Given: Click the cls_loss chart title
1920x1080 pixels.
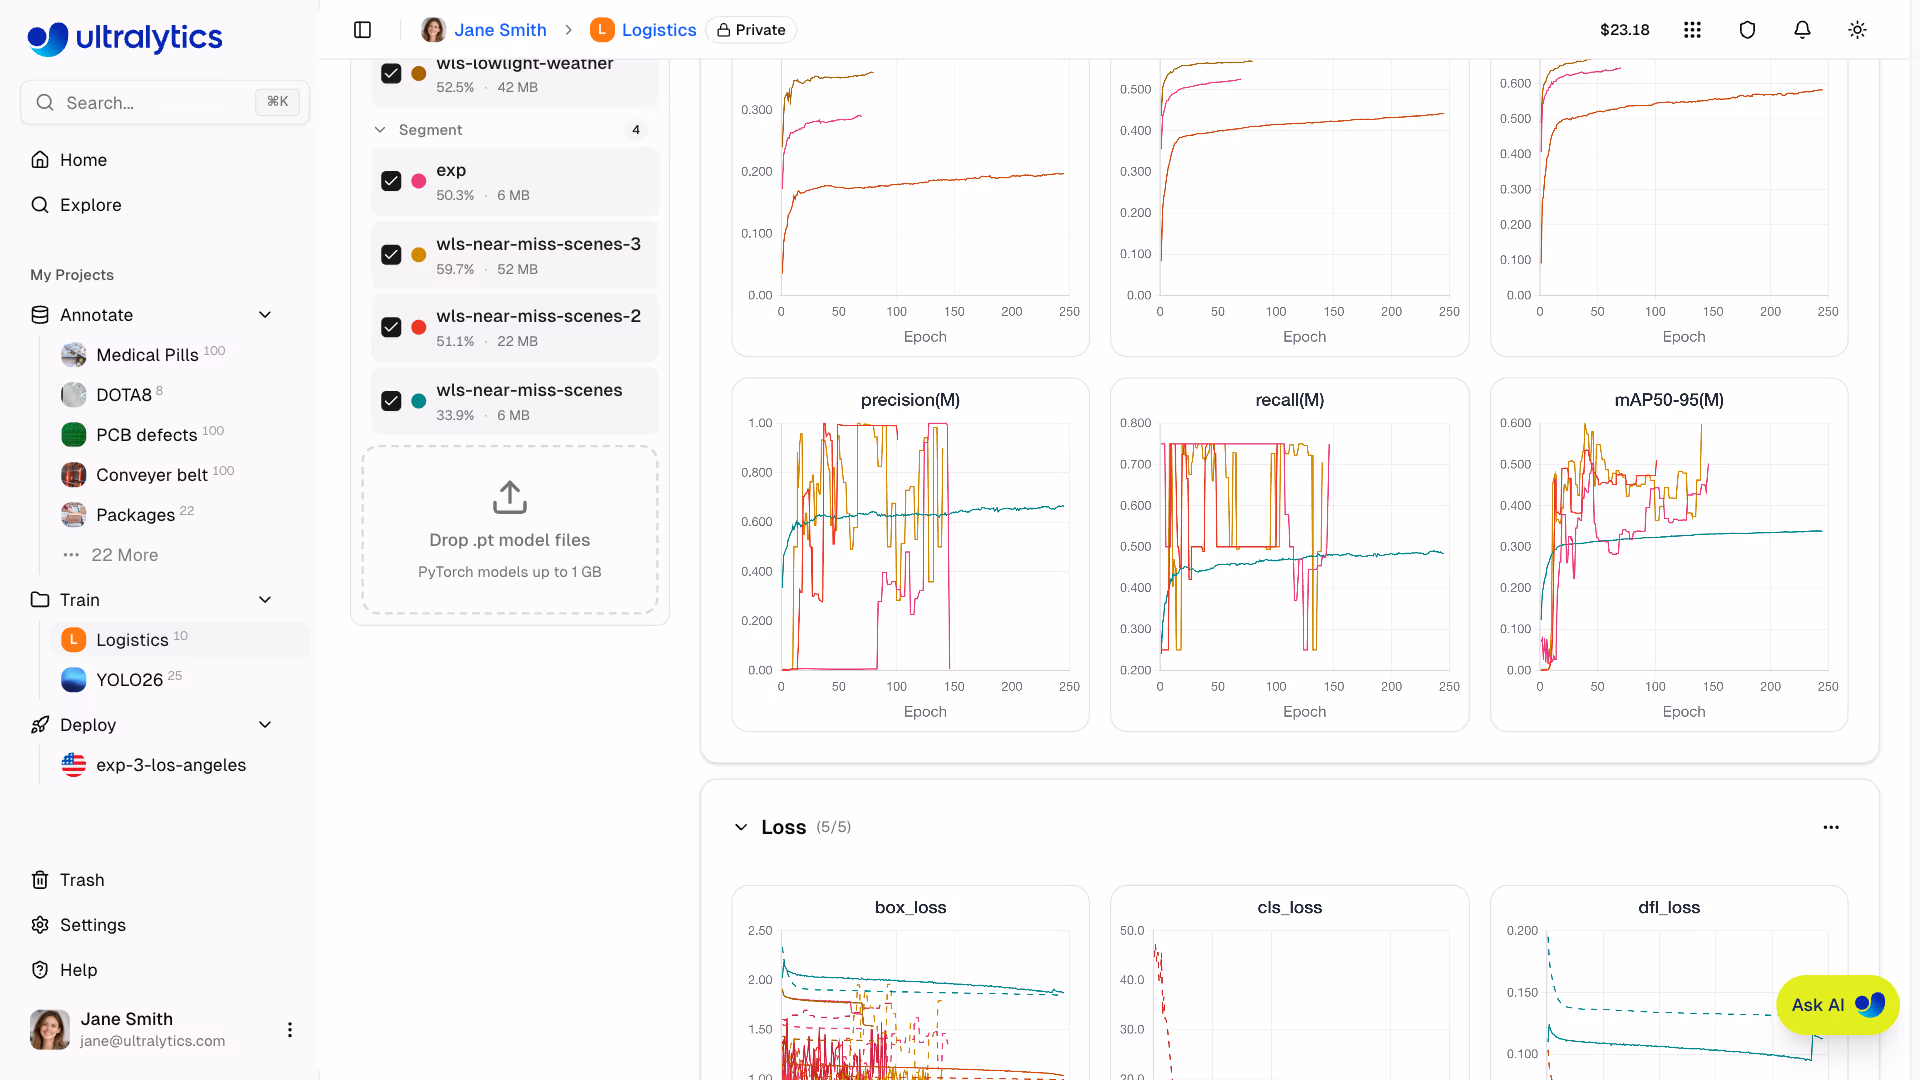Looking at the screenshot, I should click(1290, 907).
